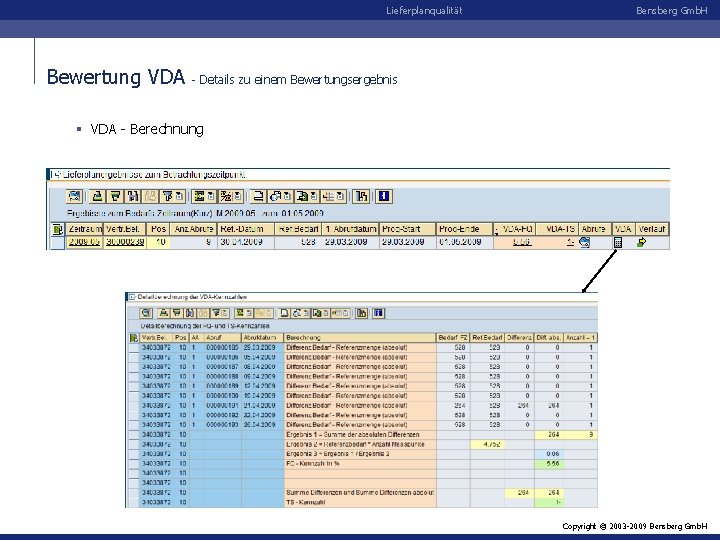Click the Zeitraum column header
The width and height of the screenshot is (720, 540).
(84, 229)
